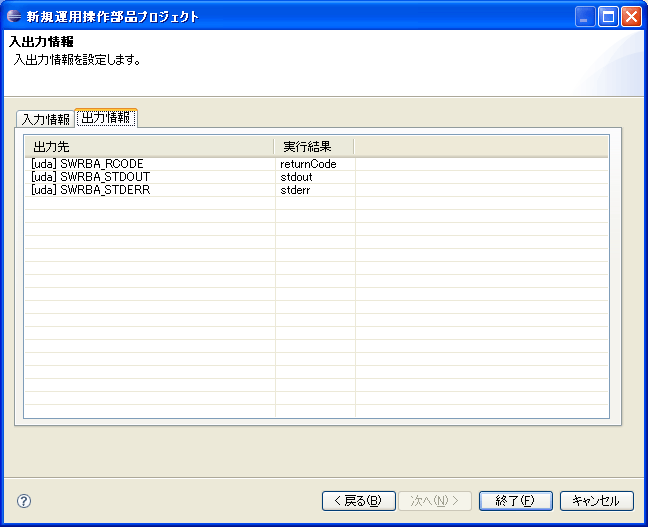648x527 pixels.
Task: Switch to the 入力情報 tab
Action: point(45,119)
